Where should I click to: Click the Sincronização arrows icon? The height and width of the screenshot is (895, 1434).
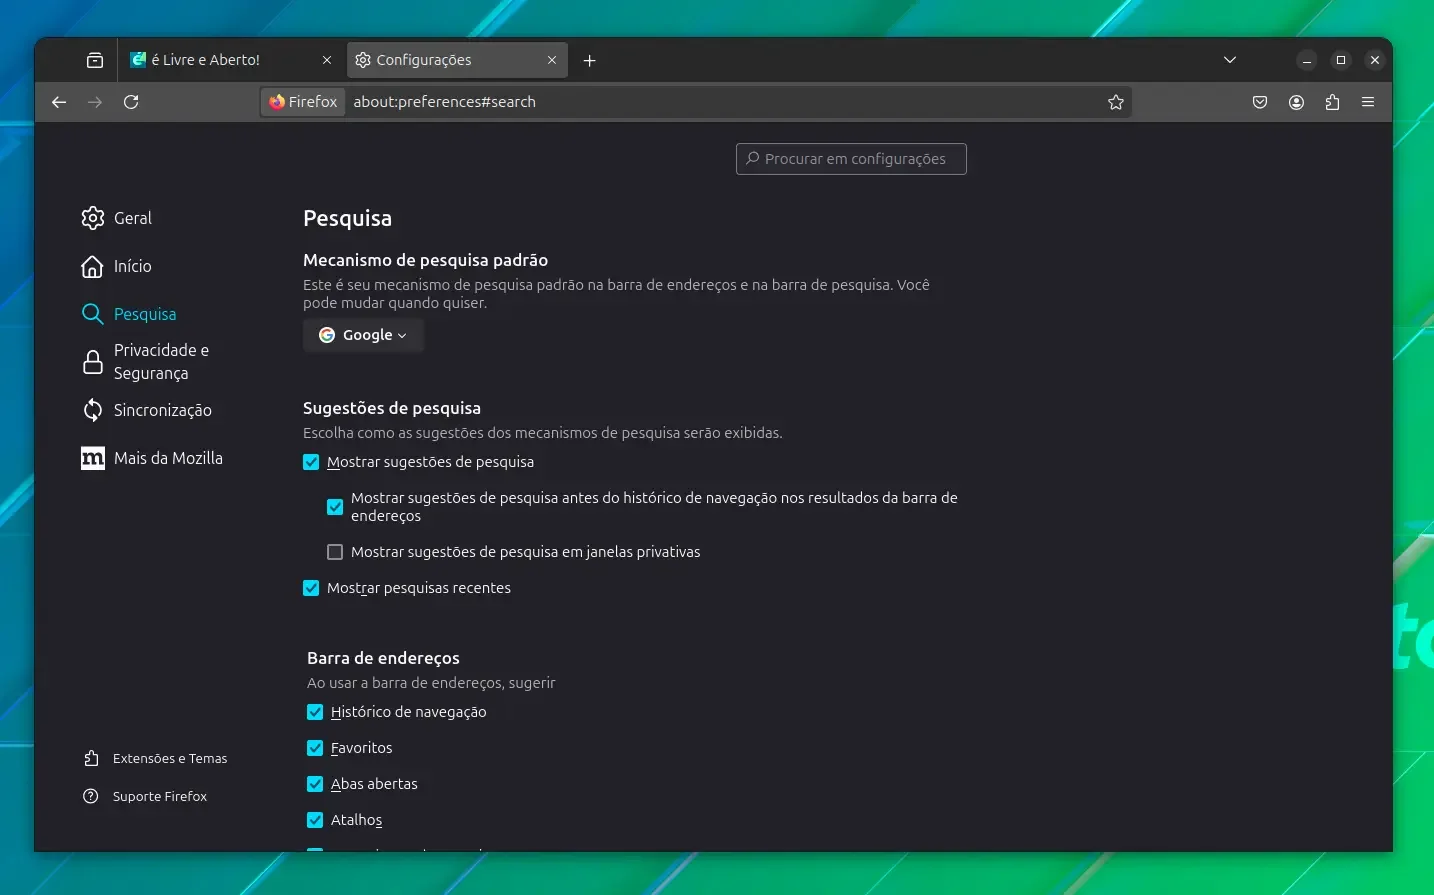point(93,410)
